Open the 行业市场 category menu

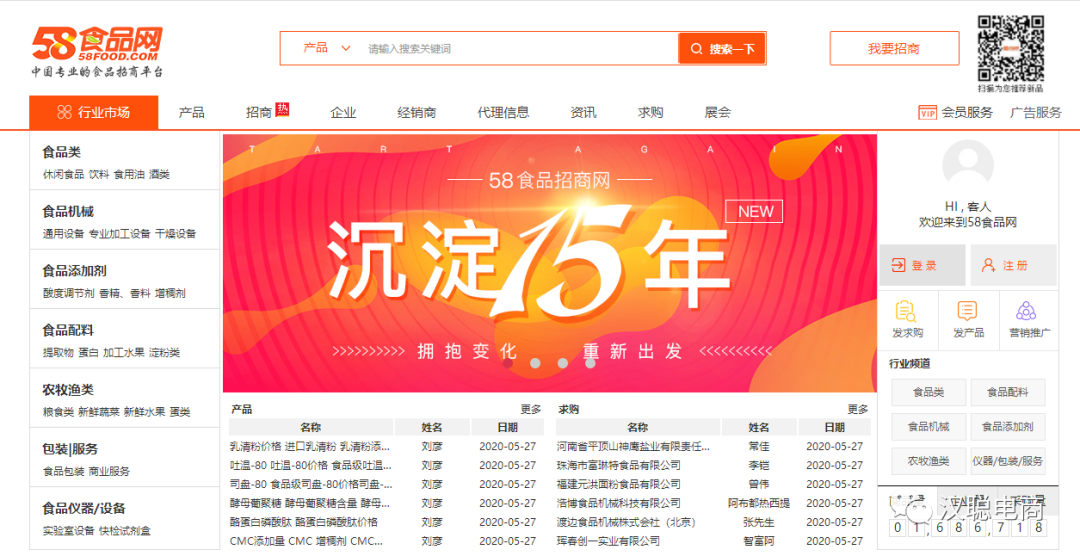coord(94,112)
